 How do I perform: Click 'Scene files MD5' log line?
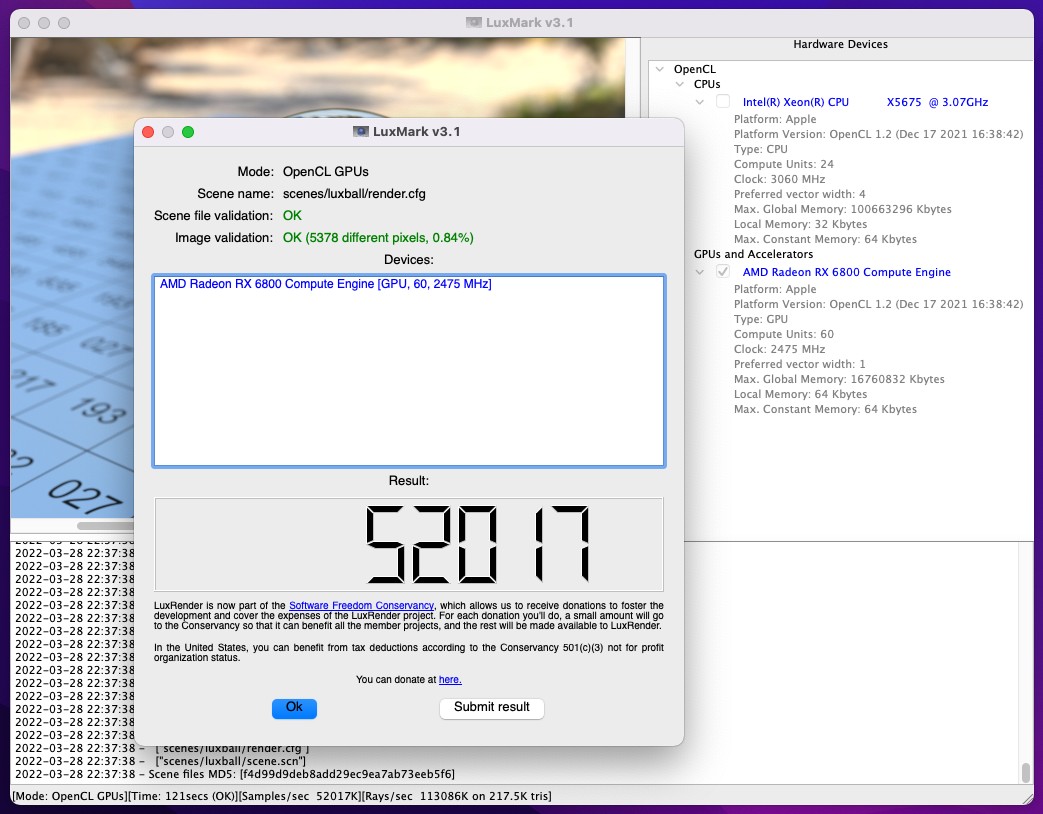pos(235,774)
